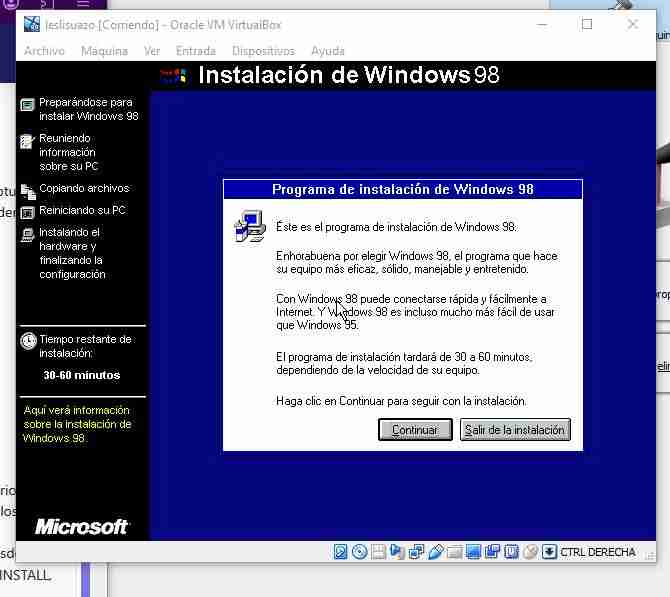Viewport: 670px width, 597px height.
Task: Click the Copiando archivos step icon
Action: [27, 189]
